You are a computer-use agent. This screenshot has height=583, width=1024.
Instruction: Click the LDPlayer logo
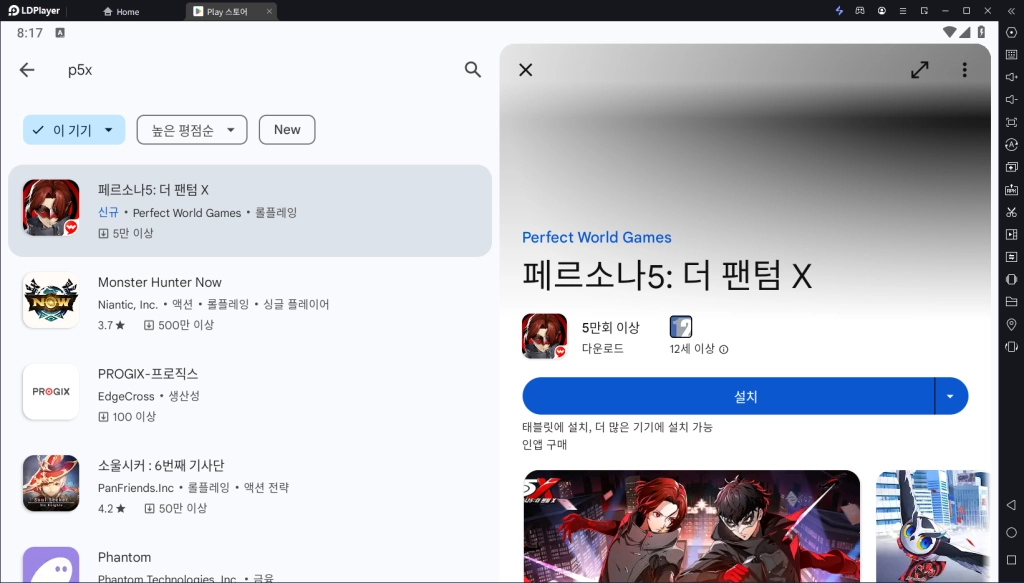click(34, 10)
